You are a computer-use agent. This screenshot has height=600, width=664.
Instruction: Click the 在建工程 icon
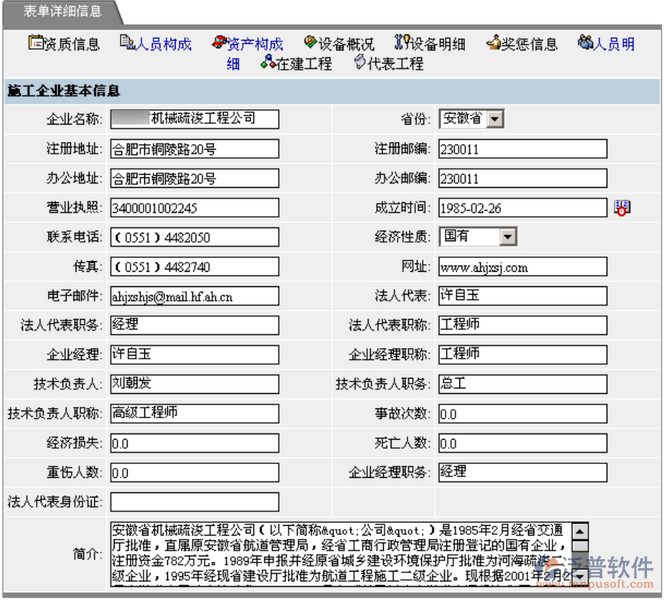tap(267, 63)
